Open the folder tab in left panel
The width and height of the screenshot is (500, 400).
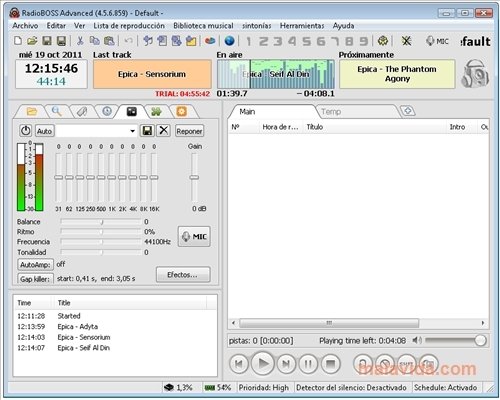pos(31,111)
